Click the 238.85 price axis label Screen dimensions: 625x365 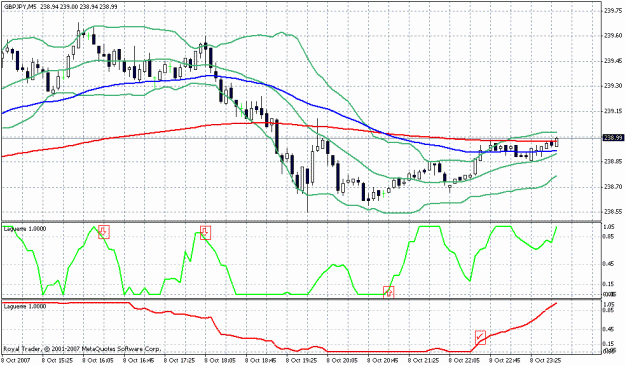[x=613, y=162]
